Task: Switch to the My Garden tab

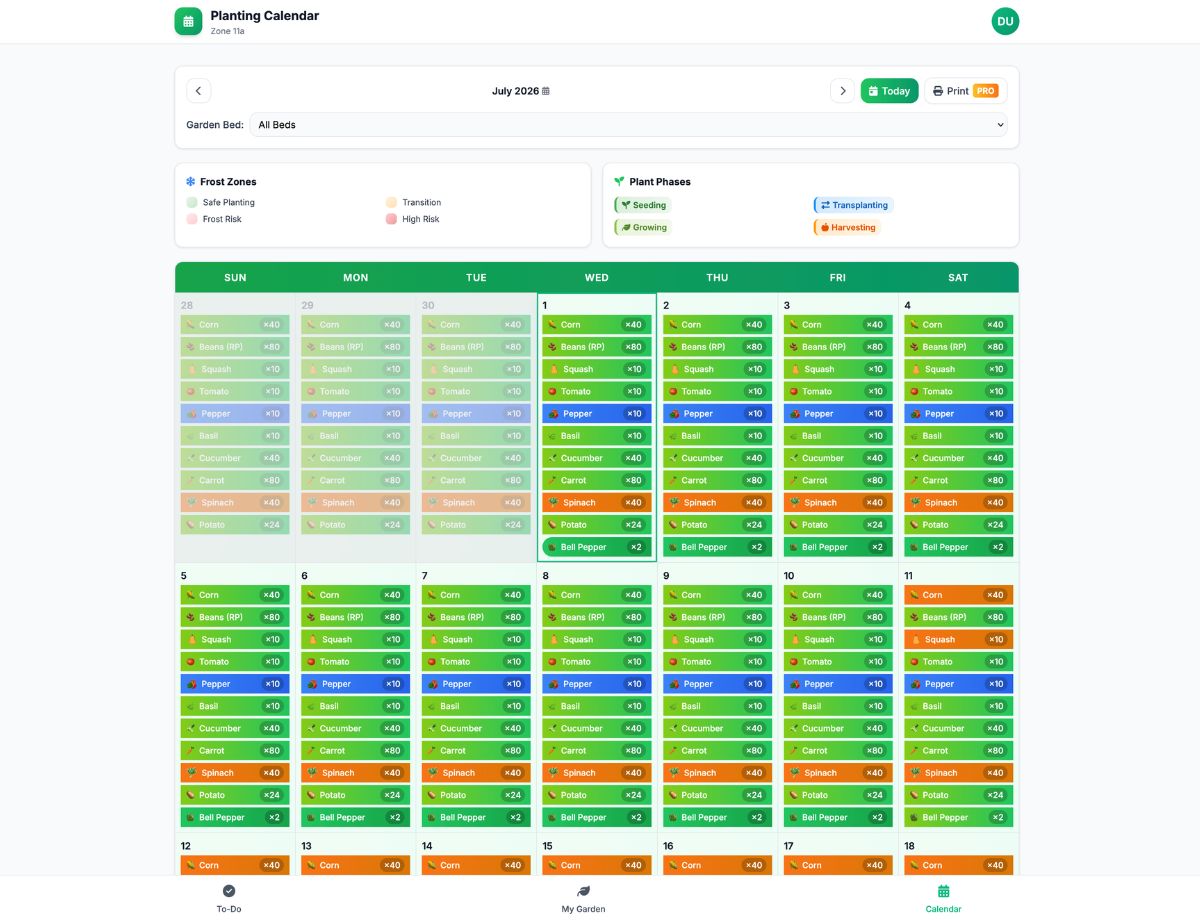Action: click(x=583, y=898)
